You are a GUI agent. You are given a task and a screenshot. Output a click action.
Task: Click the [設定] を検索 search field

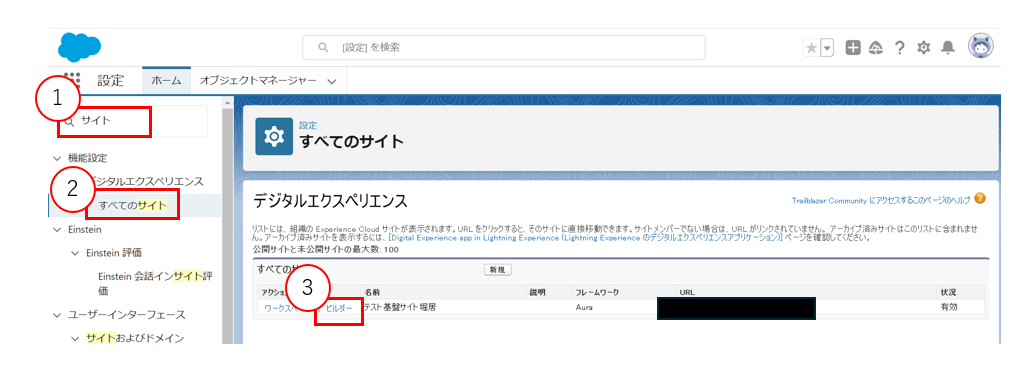(504, 47)
